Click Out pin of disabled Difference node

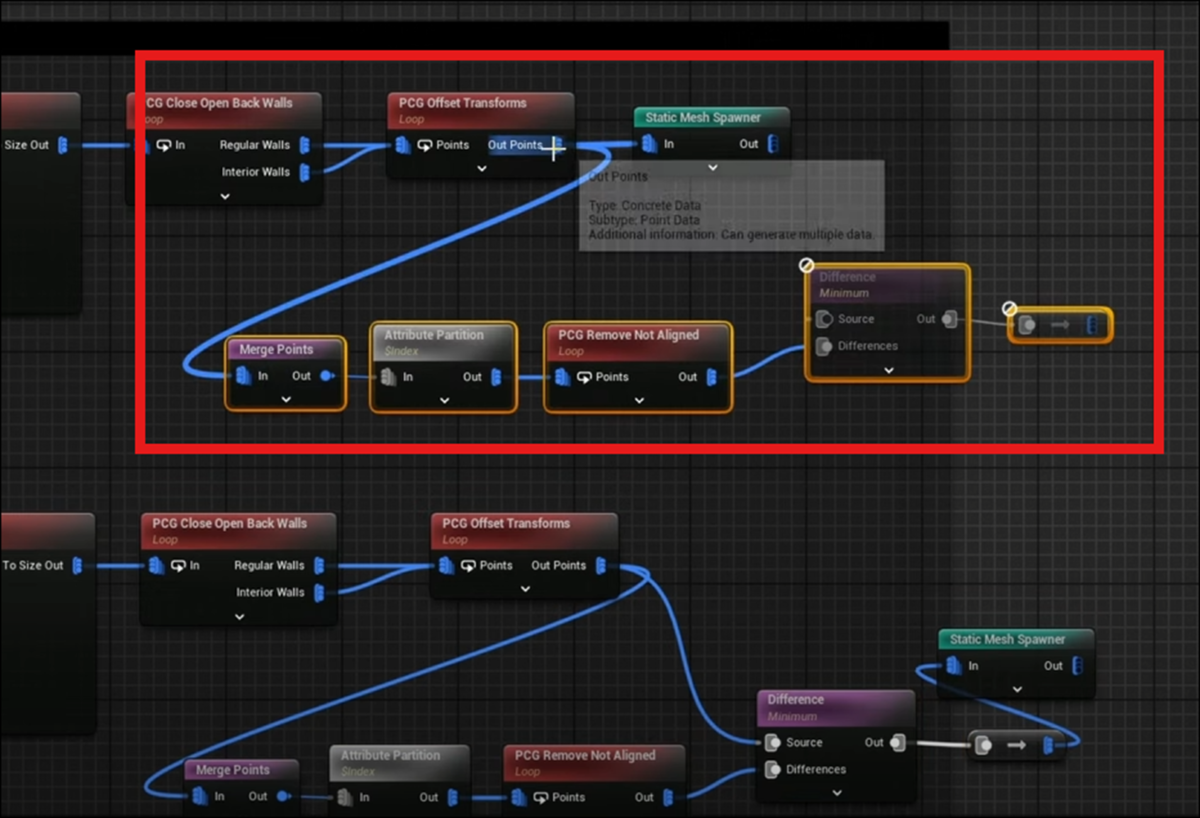pos(949,319)
